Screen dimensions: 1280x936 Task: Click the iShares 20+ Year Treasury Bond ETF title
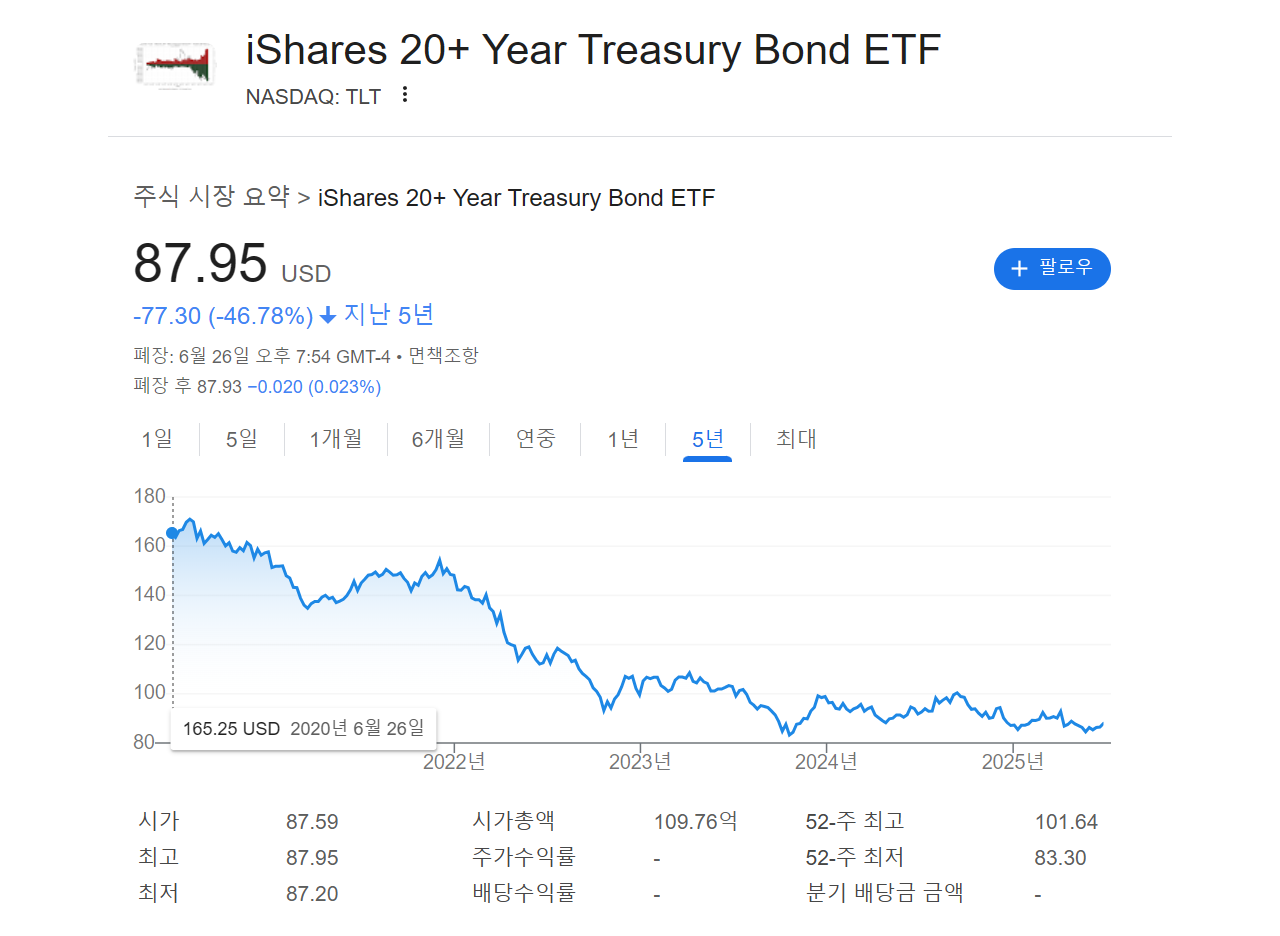(x=593, y=50)
